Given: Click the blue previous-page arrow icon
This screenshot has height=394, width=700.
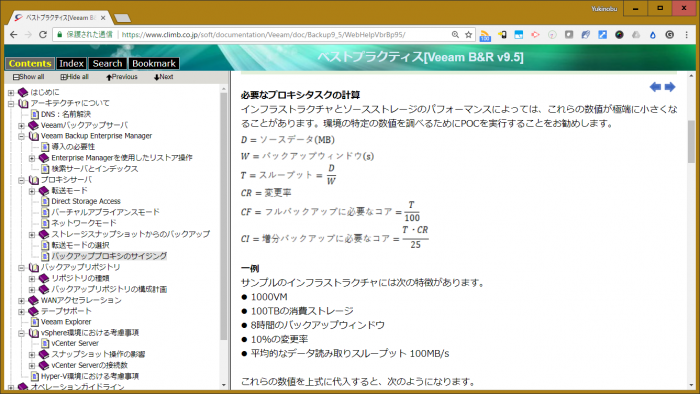Looking at the screenshot, I should pos(655,87).
